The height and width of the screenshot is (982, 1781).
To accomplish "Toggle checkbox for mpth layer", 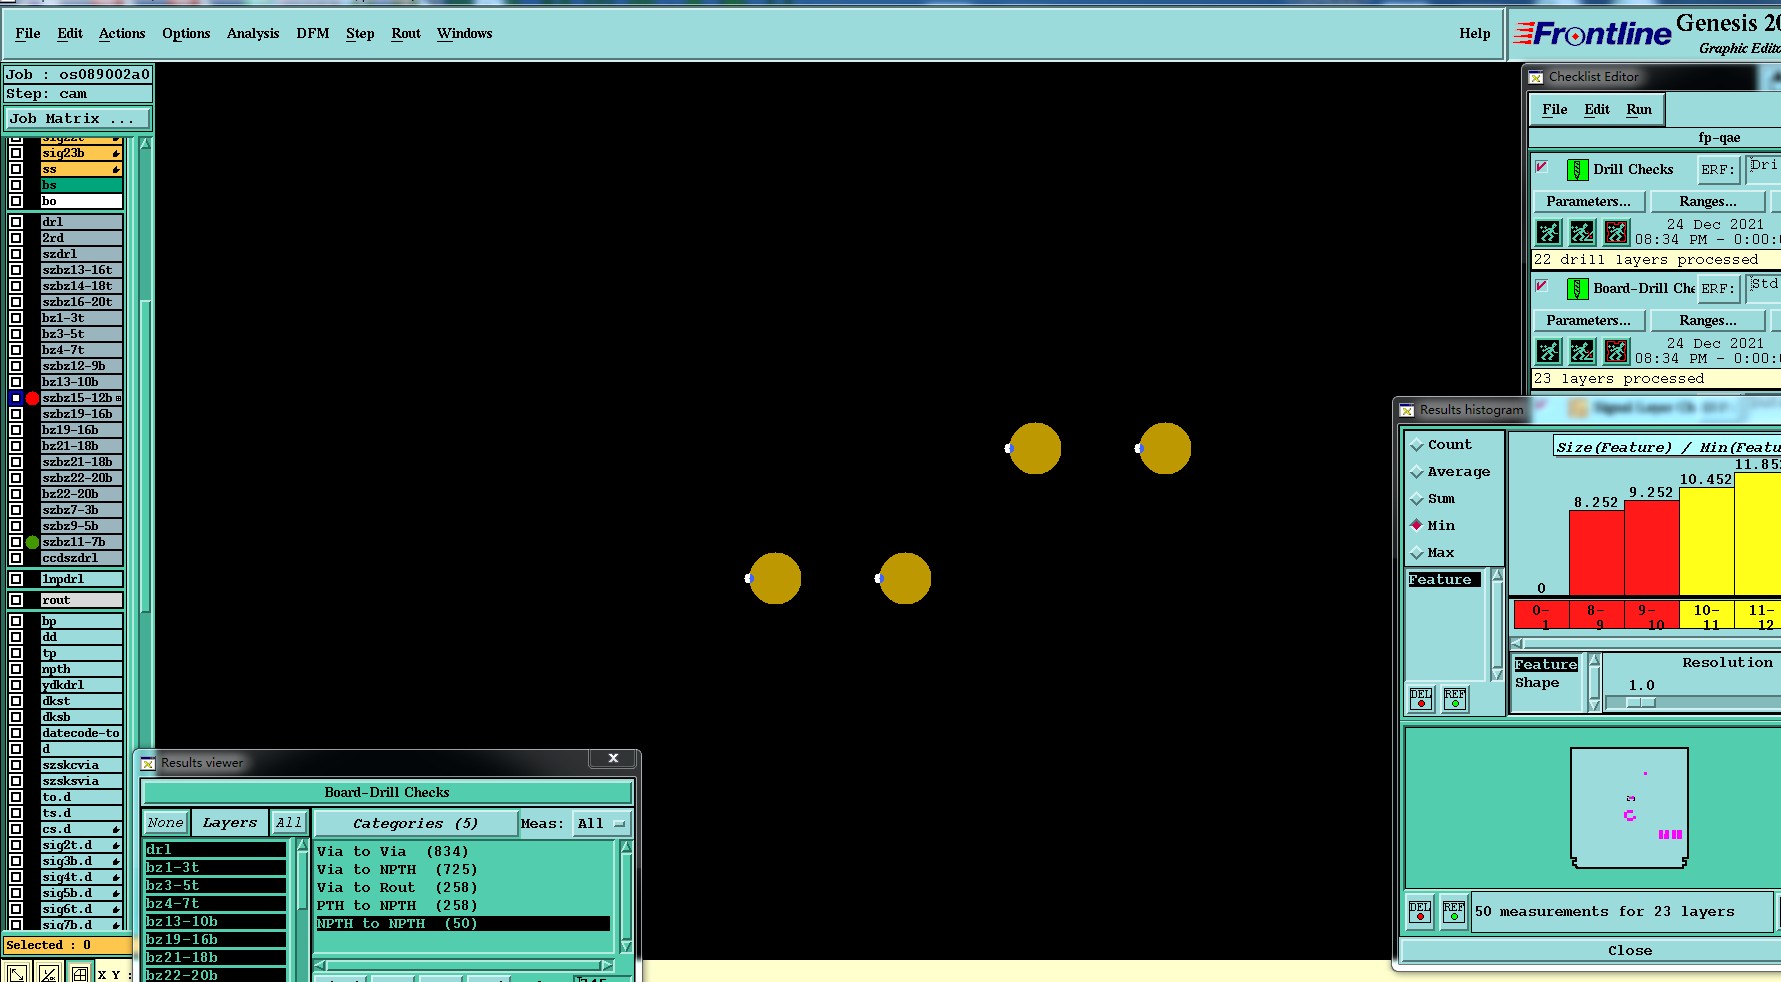I will point(16,669).
